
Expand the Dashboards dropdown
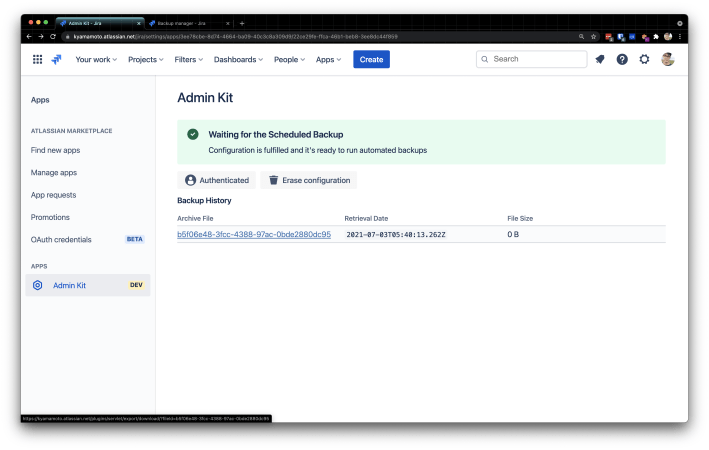point(238,59)
